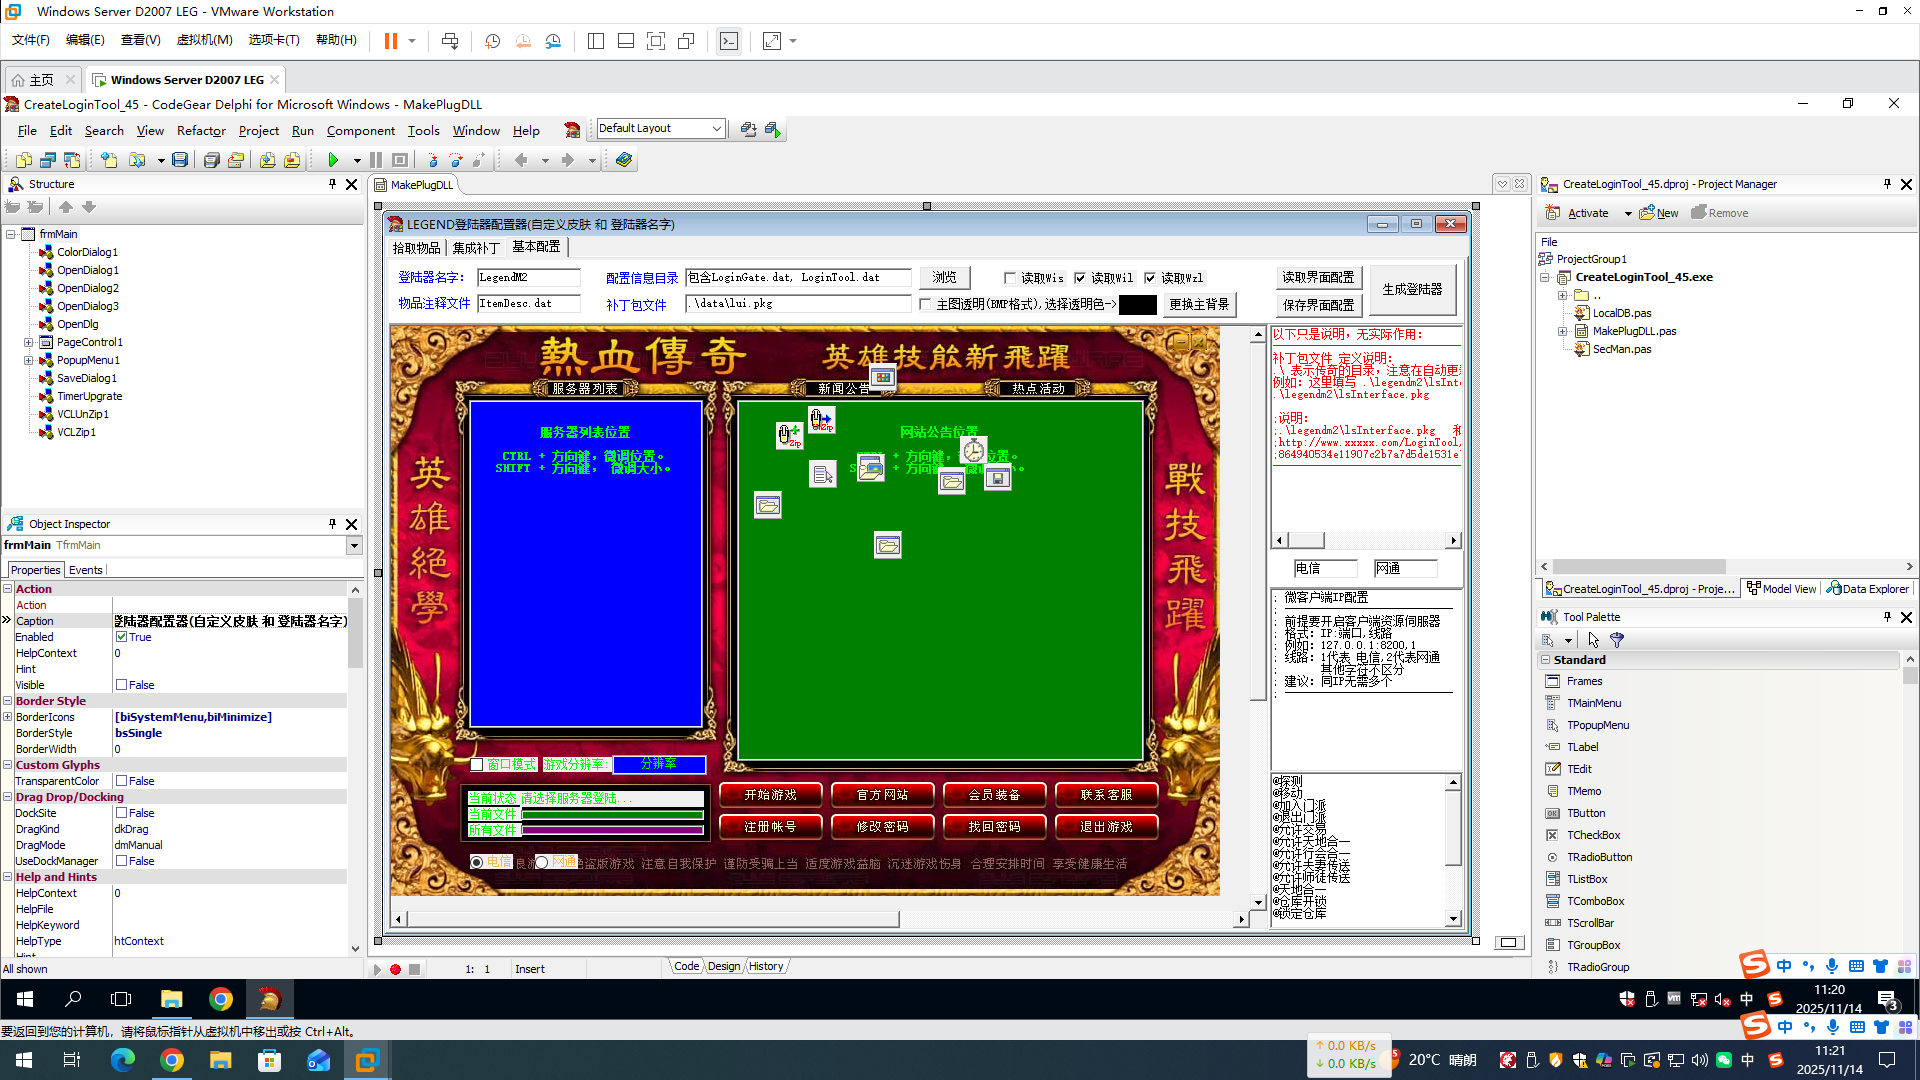
Task: Click the 登陆器名字 input field
Action: [x=528, y=277]
